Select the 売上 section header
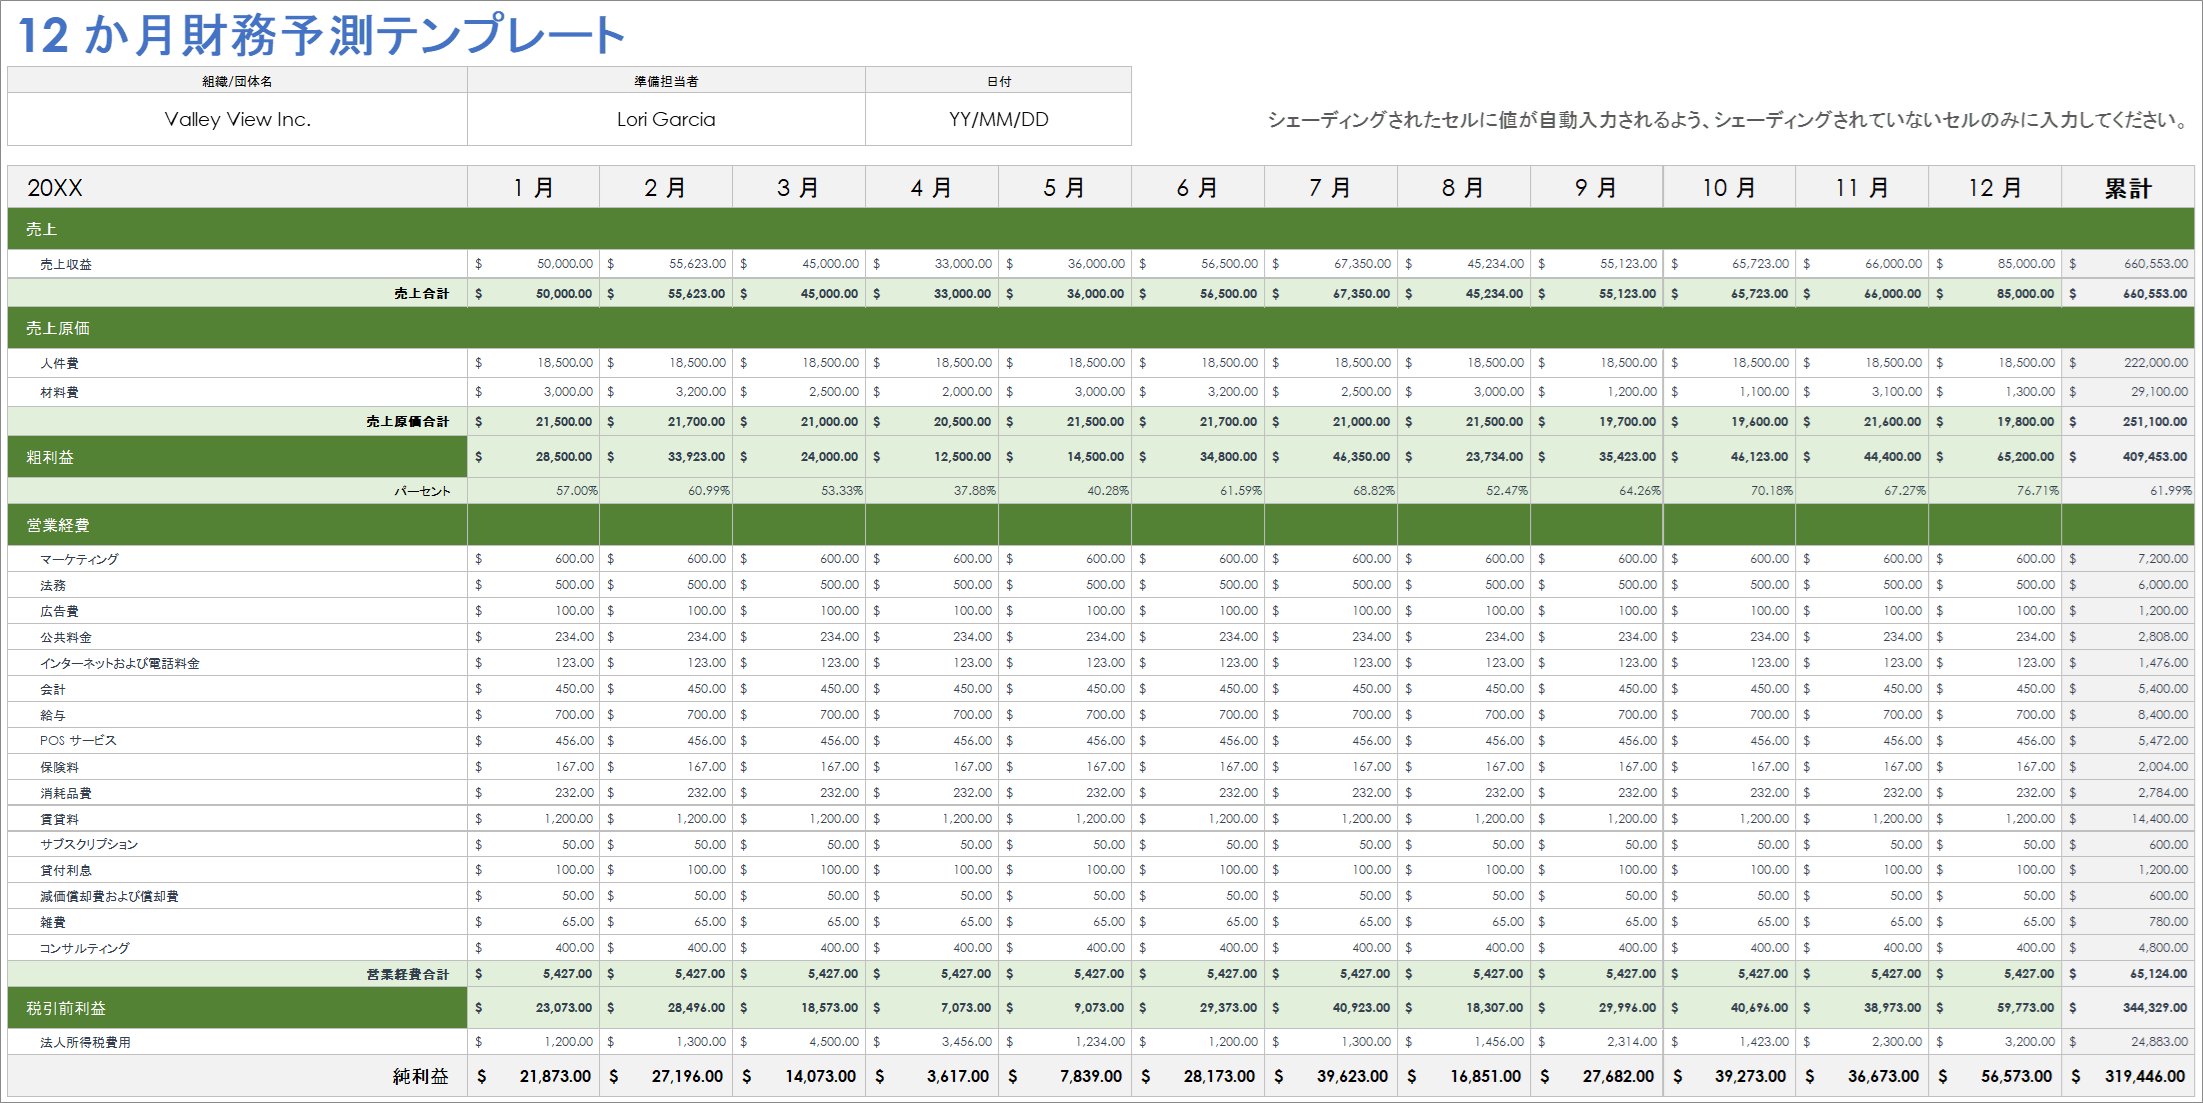Screen dimensions: 2203x1103 pyautogui.click(x=1101, y=229)
